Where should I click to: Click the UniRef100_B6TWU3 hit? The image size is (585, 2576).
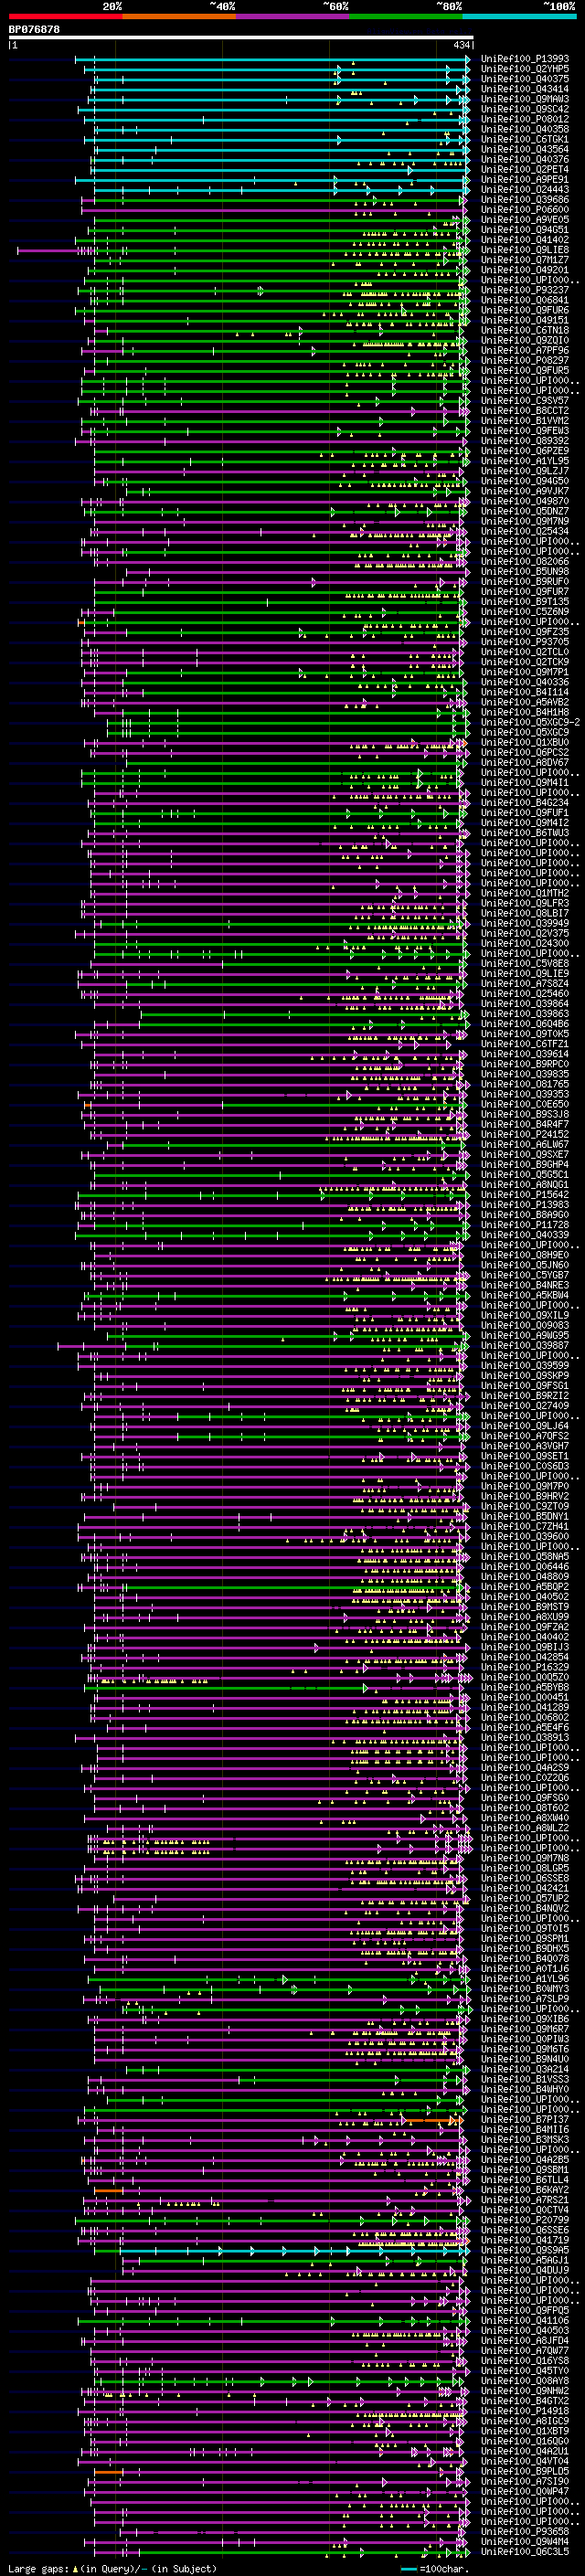tap(525, 832)
